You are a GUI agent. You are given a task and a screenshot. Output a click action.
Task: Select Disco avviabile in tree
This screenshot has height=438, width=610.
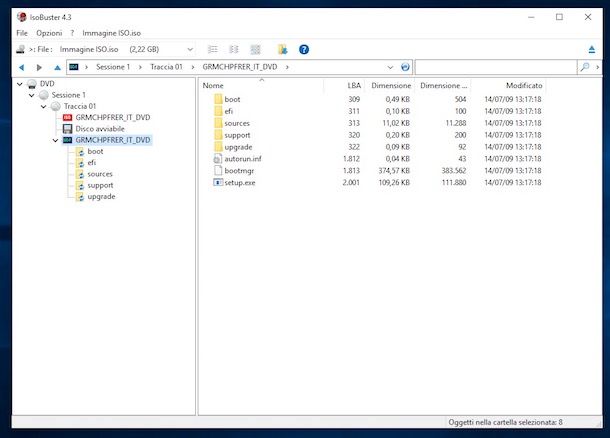(x=100, y=129)
